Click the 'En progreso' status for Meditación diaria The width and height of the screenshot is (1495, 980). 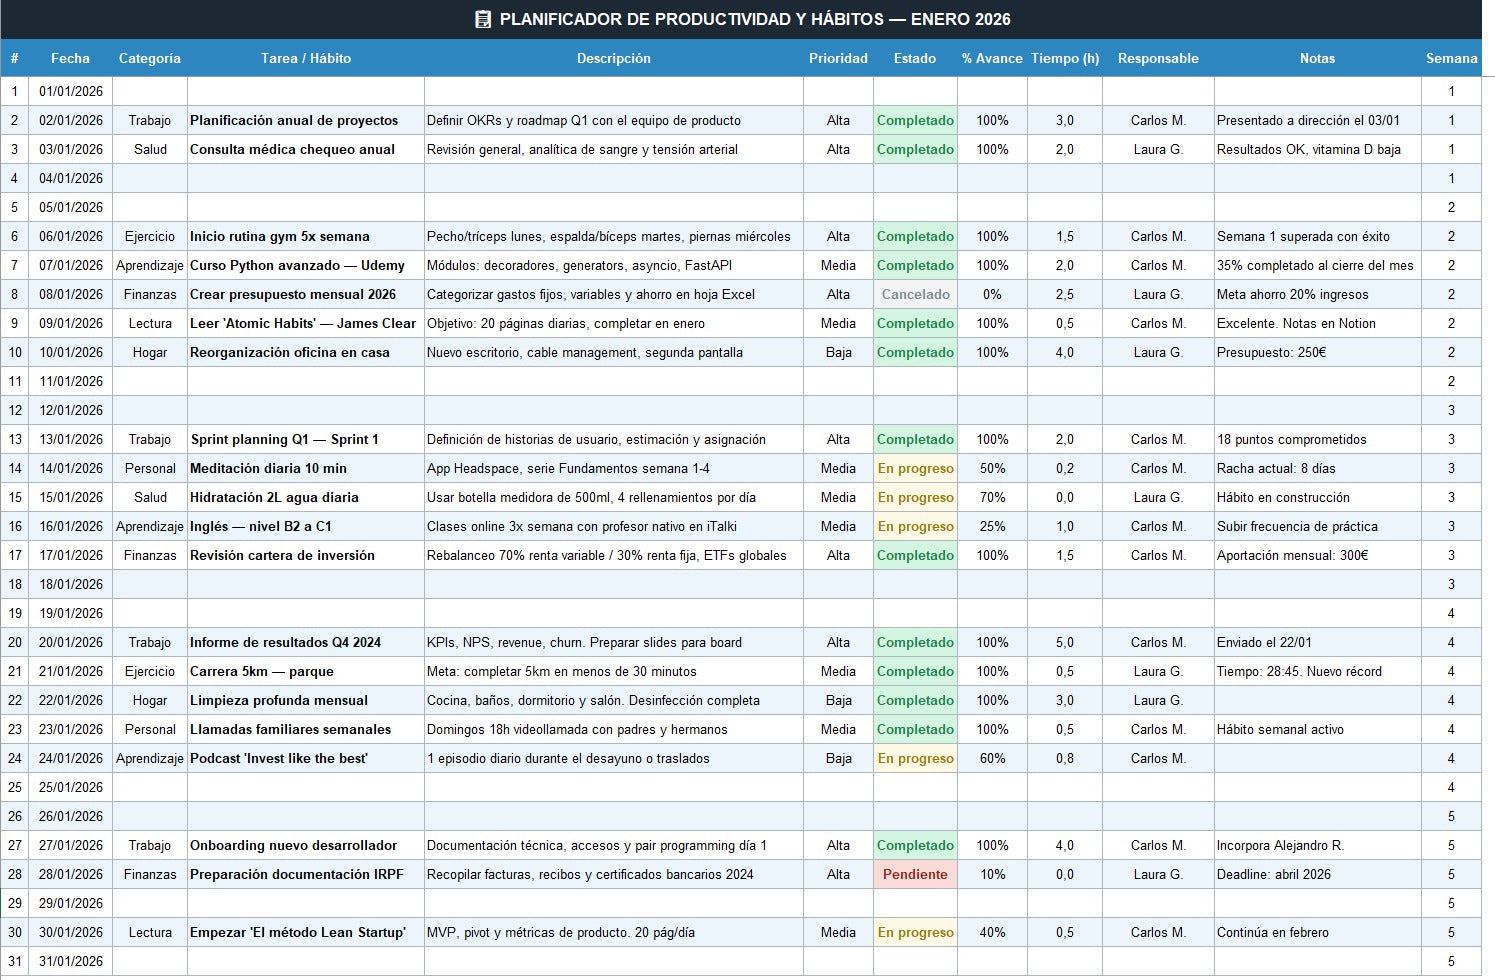pos(915,468)
